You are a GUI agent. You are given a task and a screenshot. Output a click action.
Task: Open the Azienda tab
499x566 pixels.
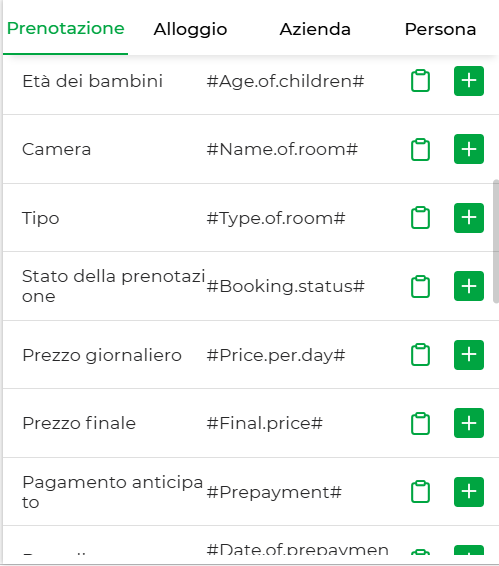(x=315, y=29)
